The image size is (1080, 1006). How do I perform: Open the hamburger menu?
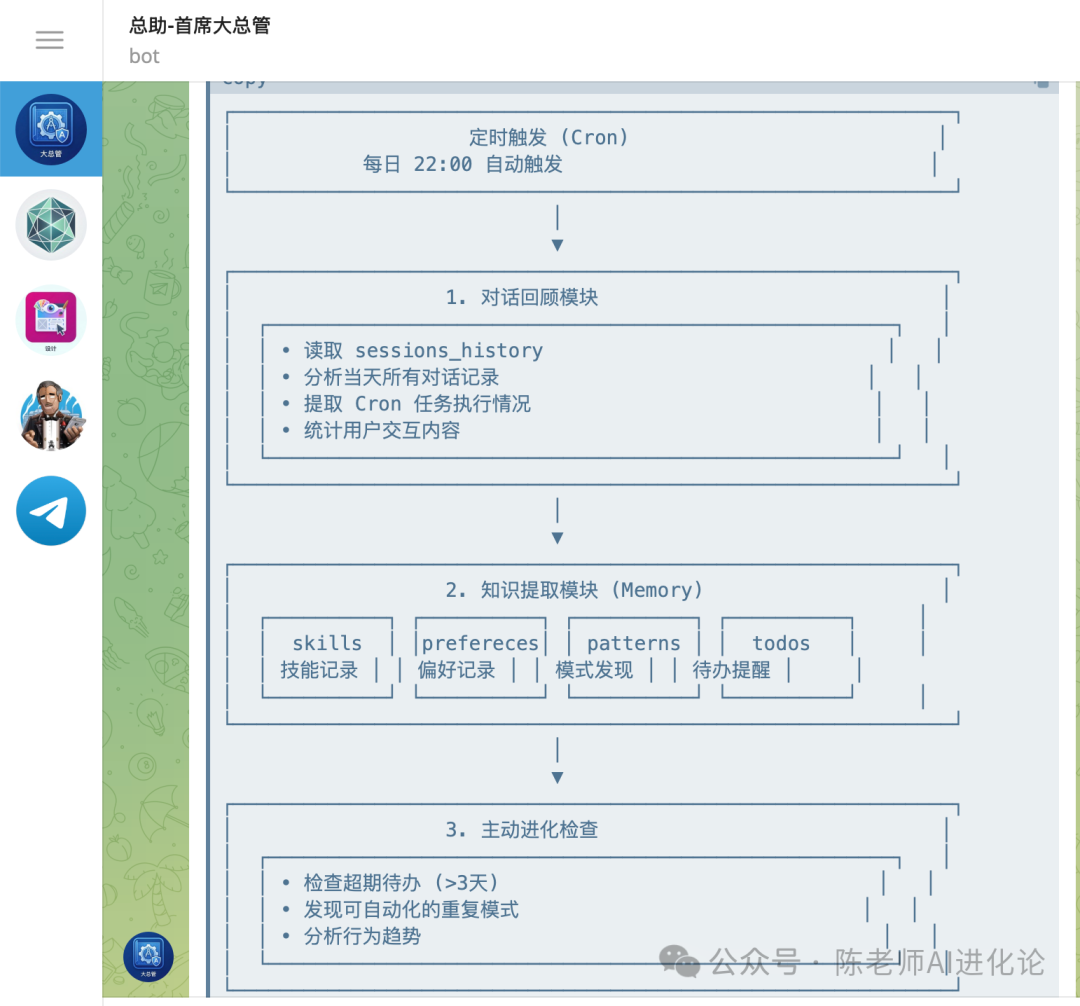click(50, 40)
